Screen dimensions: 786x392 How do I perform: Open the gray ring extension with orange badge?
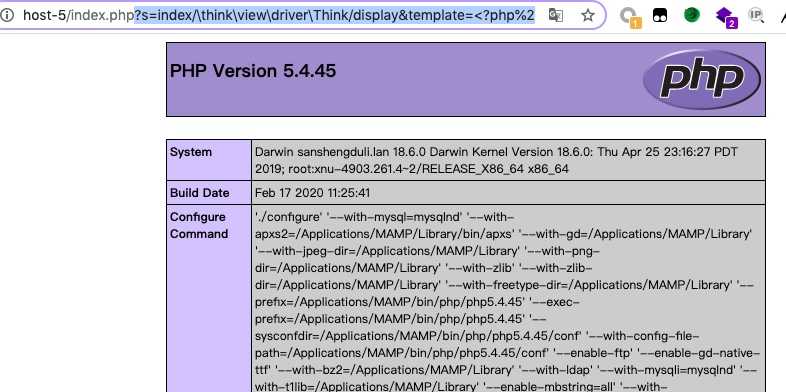point(629,17)
